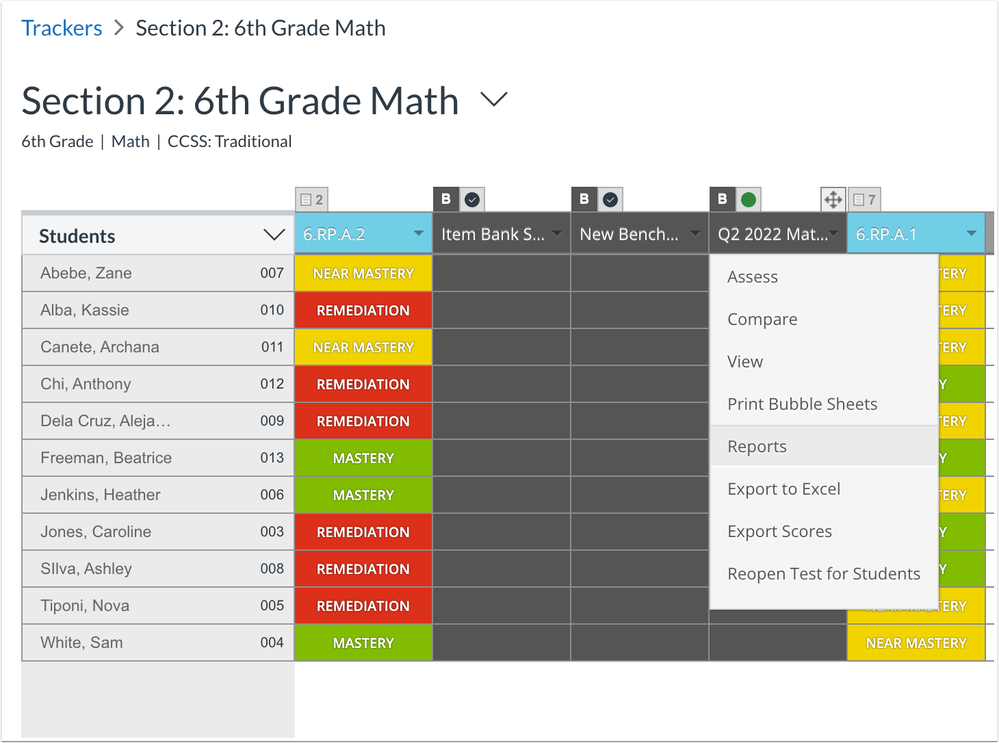999x743 pixels.
Task: Choose Export to Excel menu option
Action: [784, 489]
